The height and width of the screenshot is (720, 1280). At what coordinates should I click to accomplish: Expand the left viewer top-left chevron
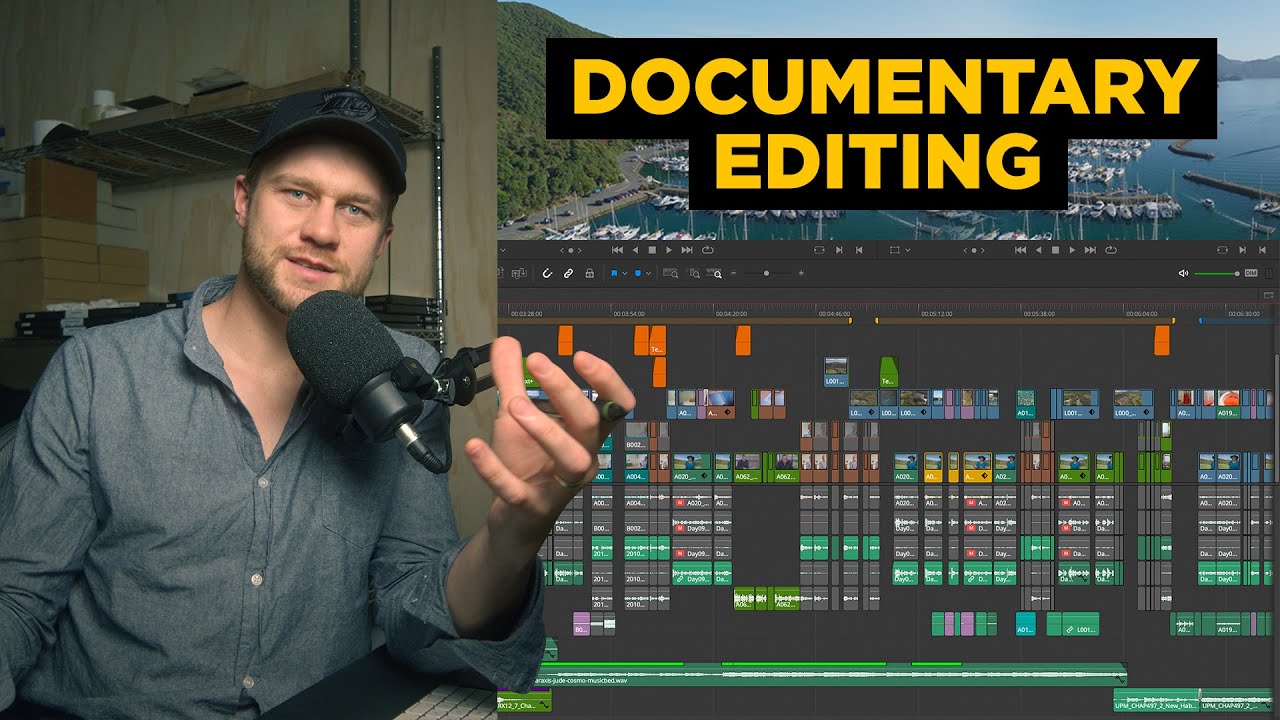coord(503,250)
